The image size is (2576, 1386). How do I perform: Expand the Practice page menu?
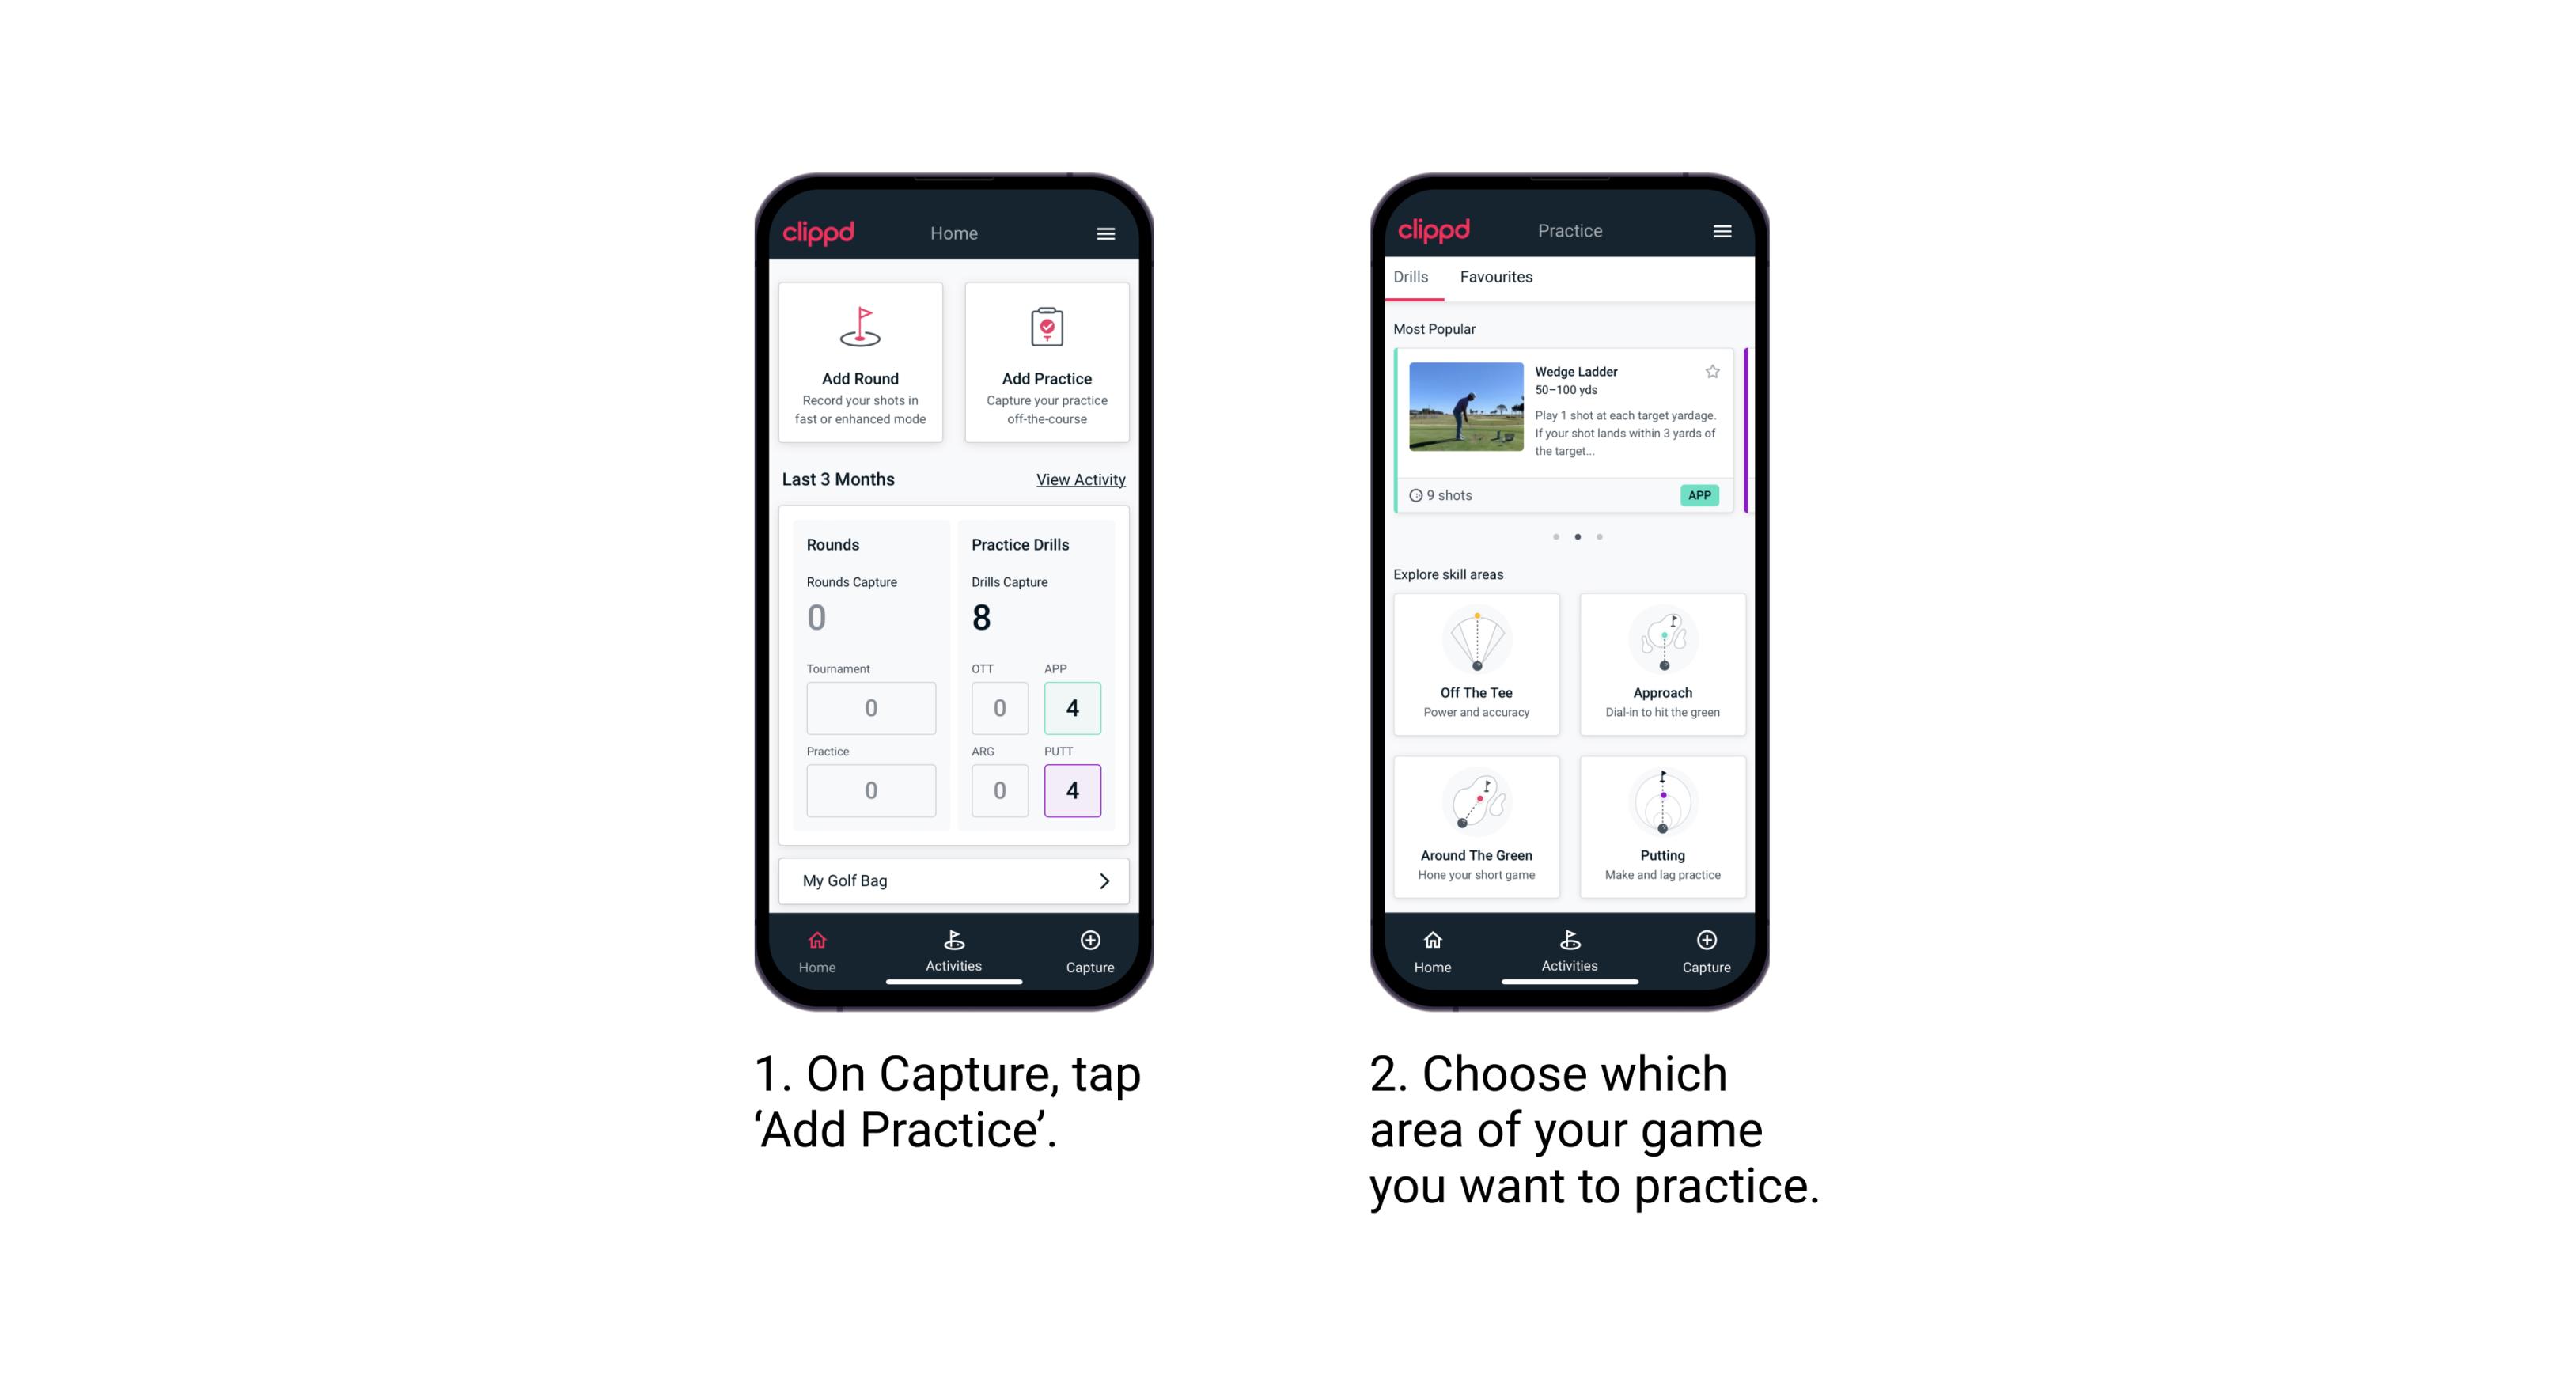point(1726,232)
